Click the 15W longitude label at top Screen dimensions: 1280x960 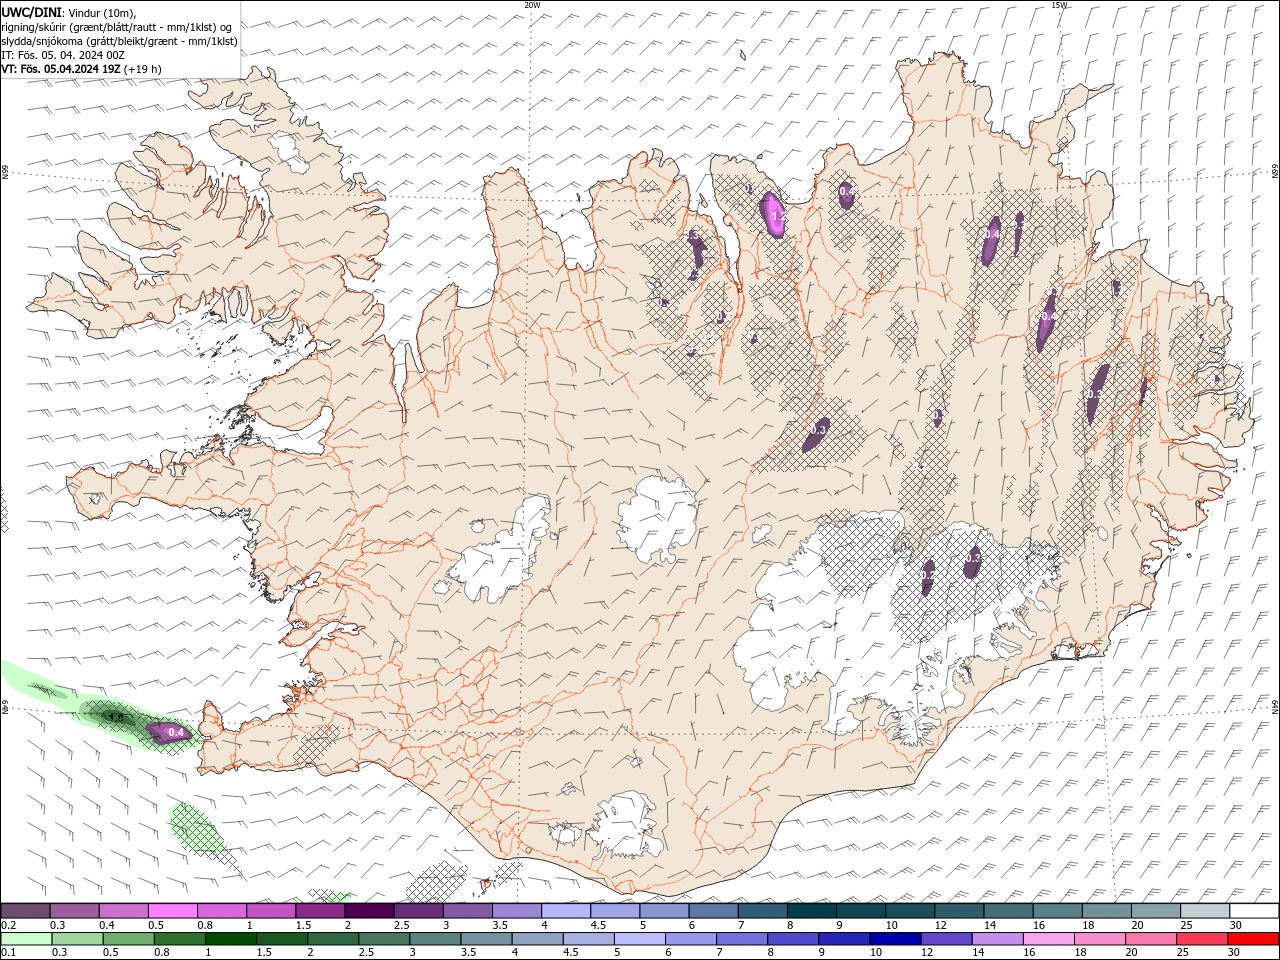(1059, 5)
